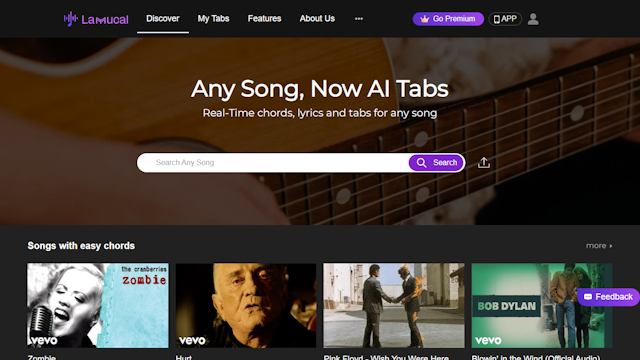This screenshot has height=360, width=640.
Task: Switch to the Discover tab
Action: click(163, 19)
